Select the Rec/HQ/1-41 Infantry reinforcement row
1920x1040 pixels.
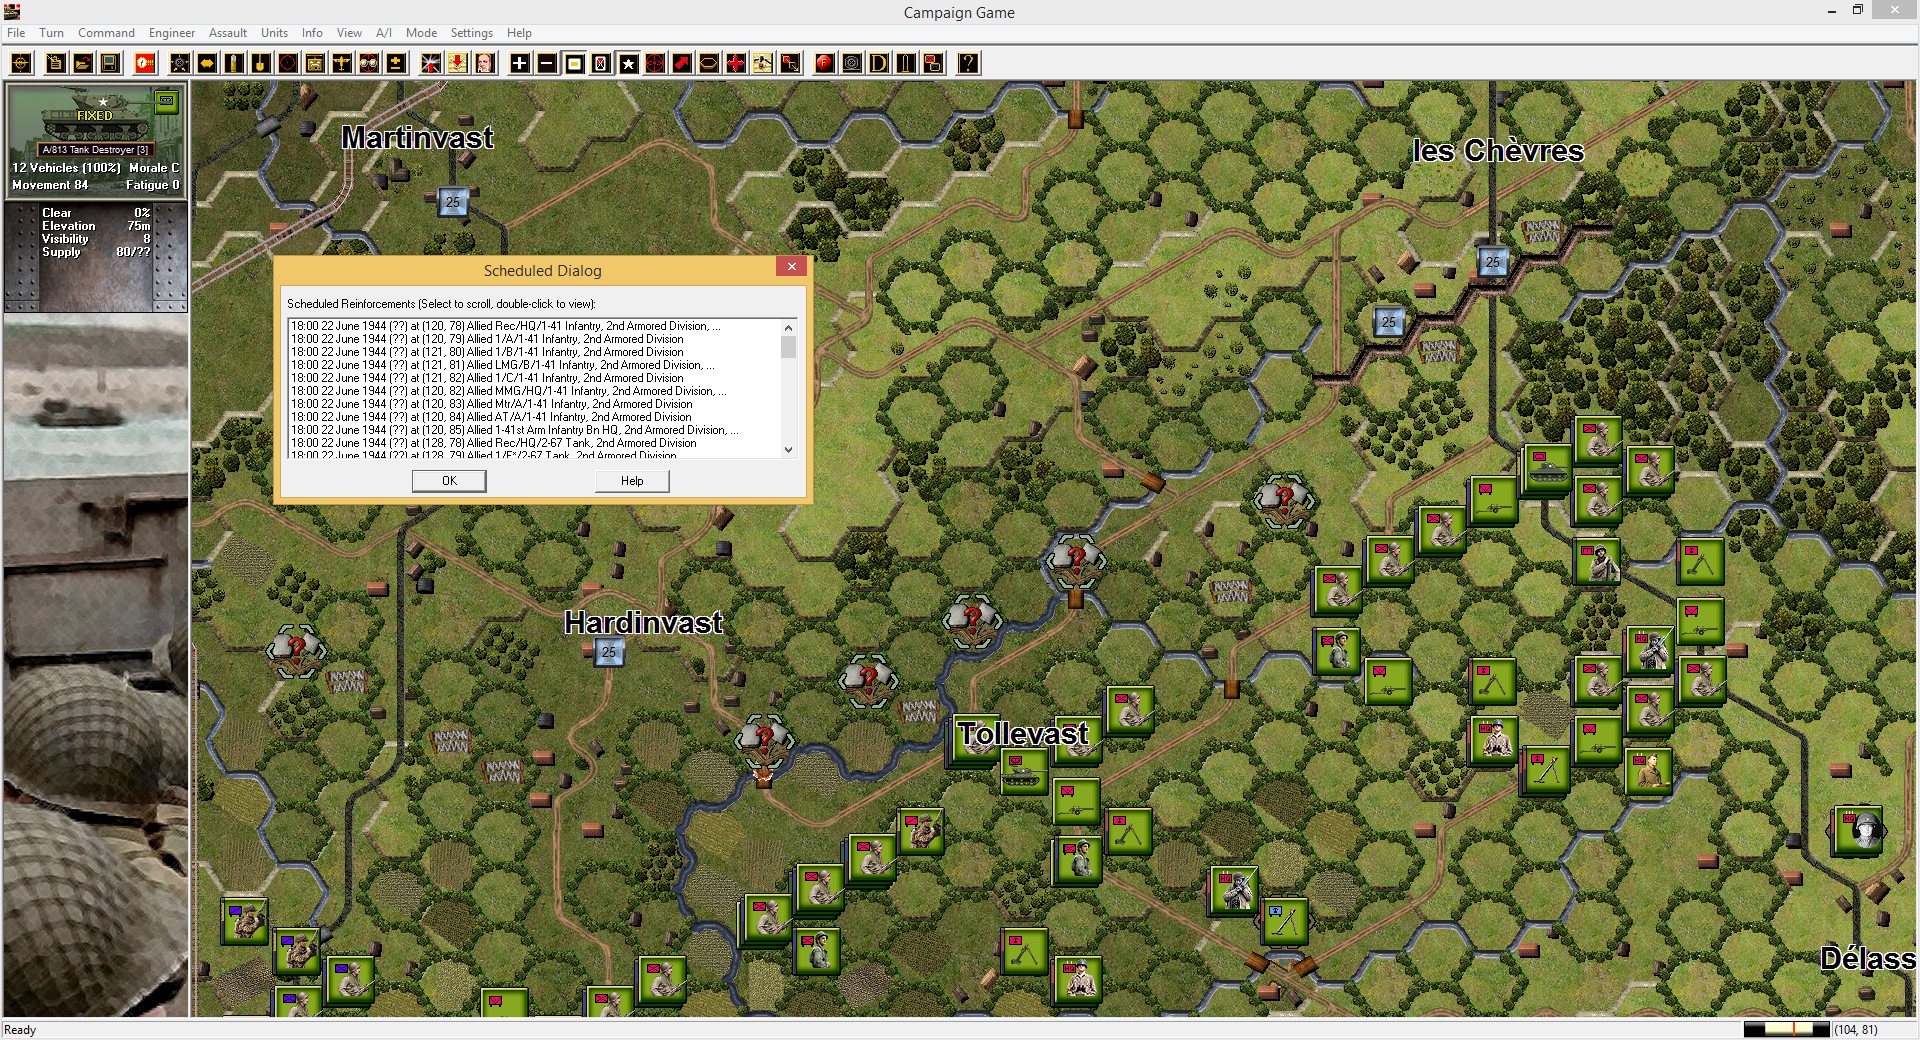coord(534,326)
